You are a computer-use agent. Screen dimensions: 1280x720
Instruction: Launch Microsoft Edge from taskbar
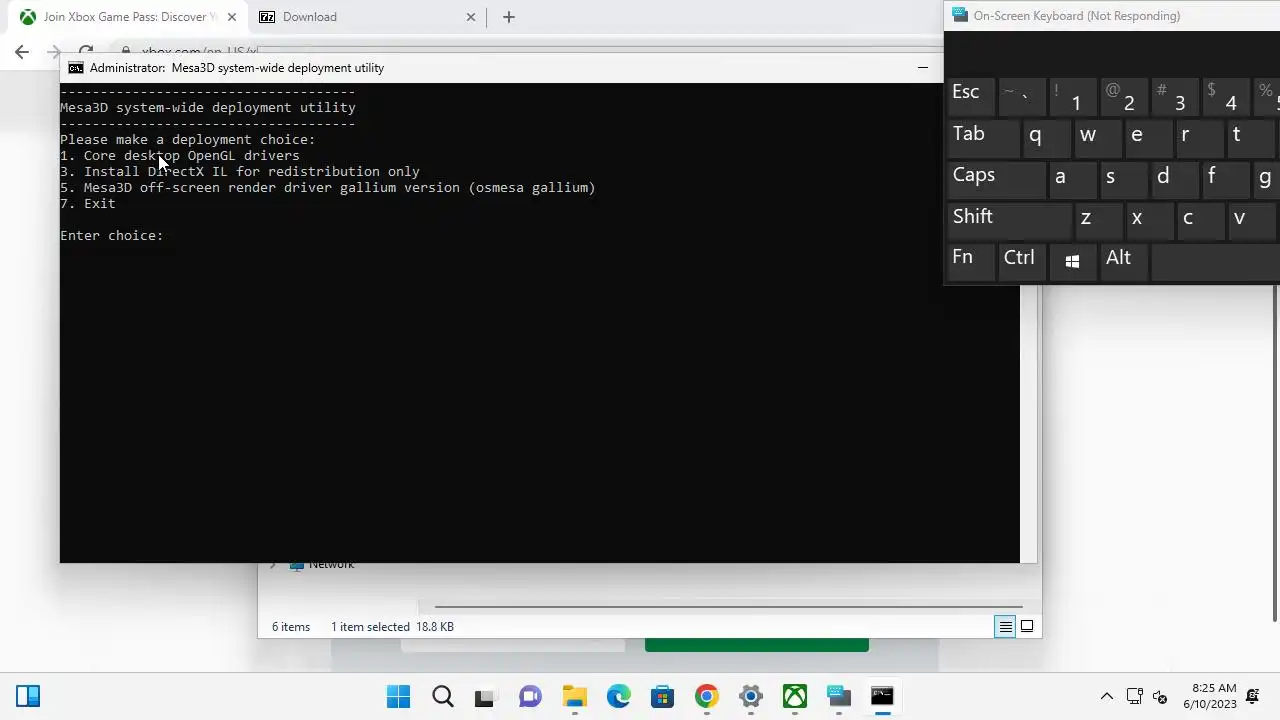pos(618,696)
